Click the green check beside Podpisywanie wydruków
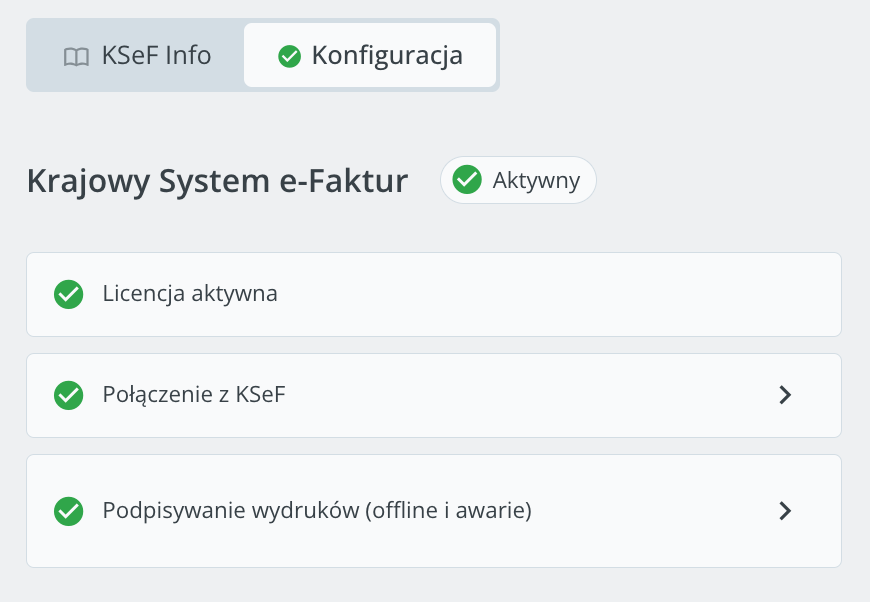The height and width of the screenshot is (602, 870). click(x=68, y=511)
